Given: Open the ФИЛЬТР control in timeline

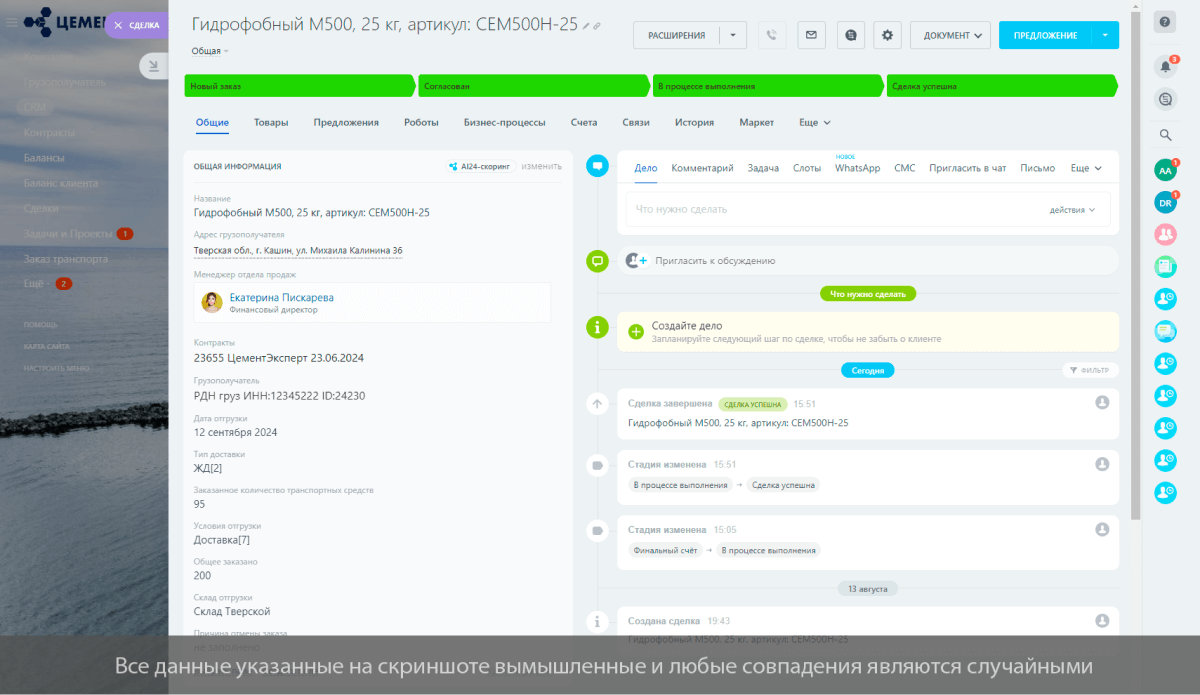Looking at the screenshot, I should point(1090,370).
